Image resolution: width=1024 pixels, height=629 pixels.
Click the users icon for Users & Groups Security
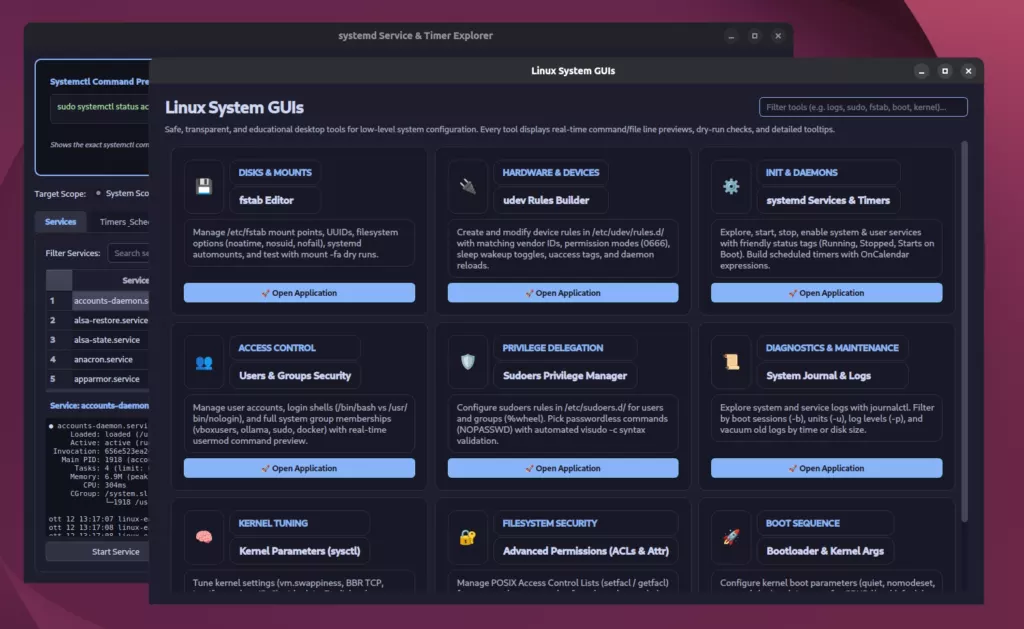204,362
